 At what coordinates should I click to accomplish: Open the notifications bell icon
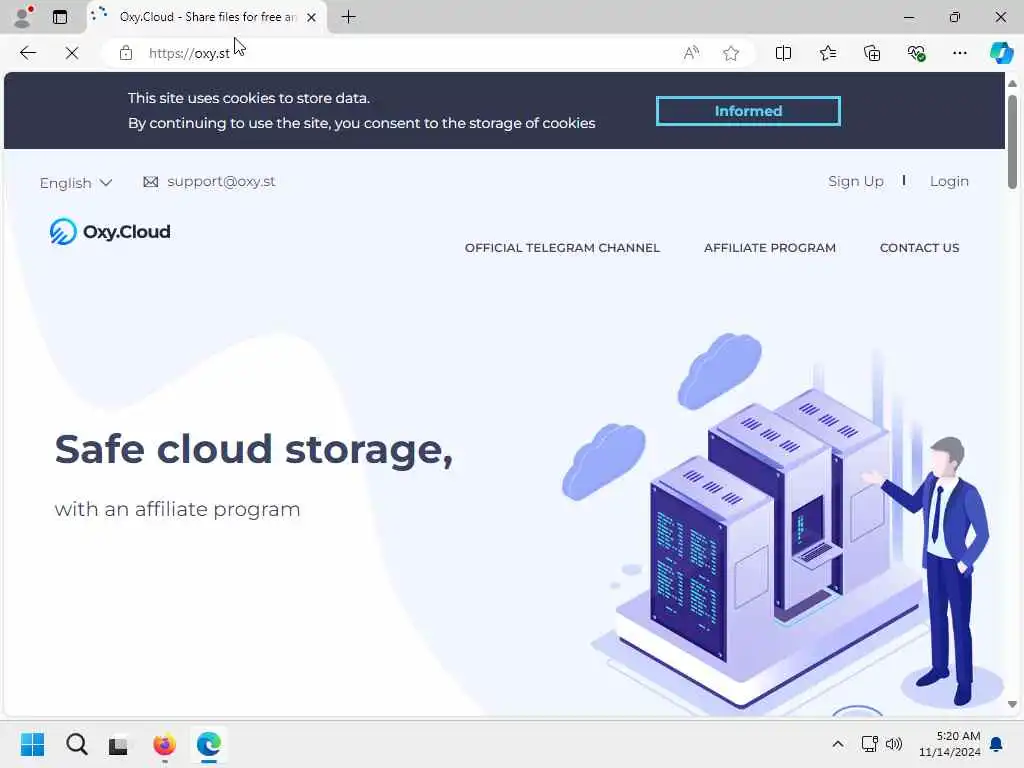[x=997, y=744]
